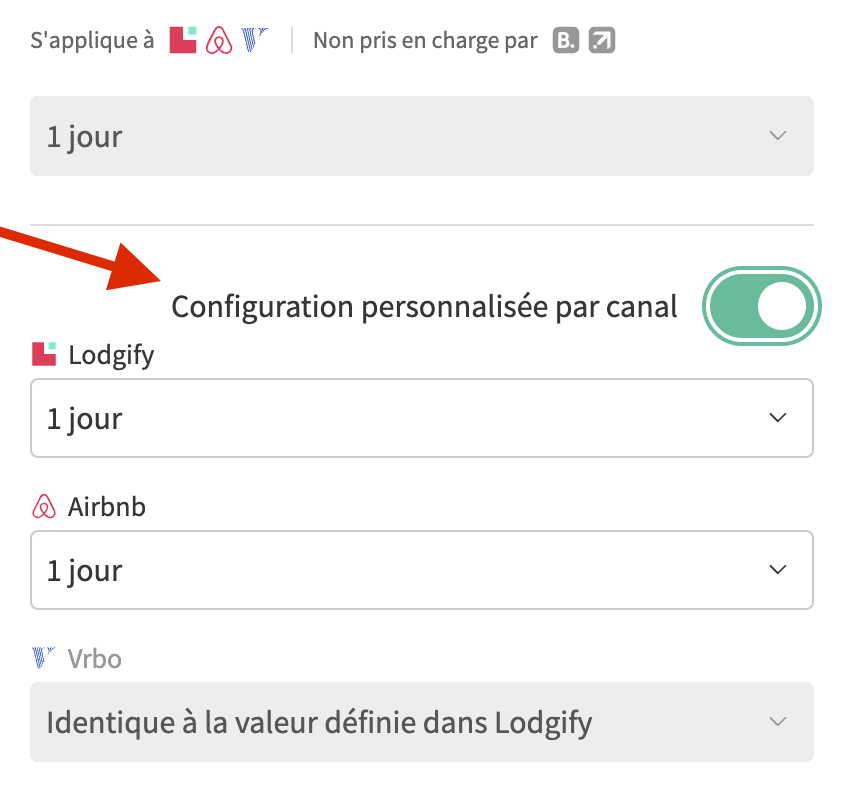Image resolution: width=862 pixels, height=796 pixels.
Task: Click the "Configuration personnalisée par canal" label
Action: [x=424, y=306]
